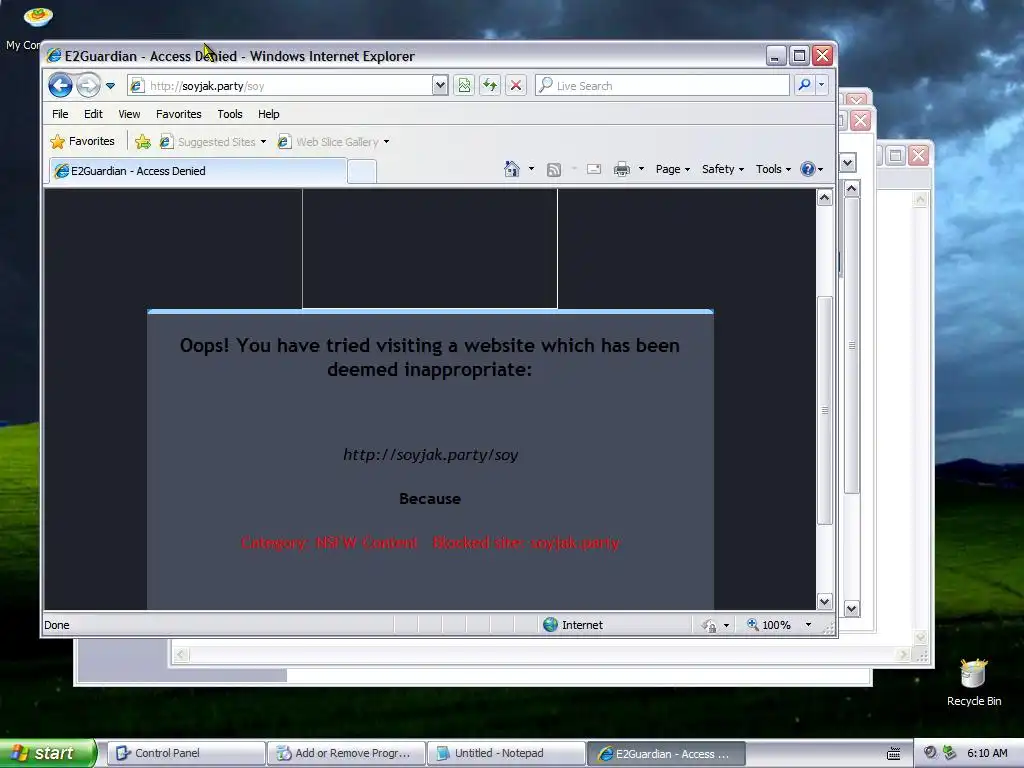Screen dimensions: 1024x768
Task: Click the page scroll up arrow
Action: [x=825, y=197]
